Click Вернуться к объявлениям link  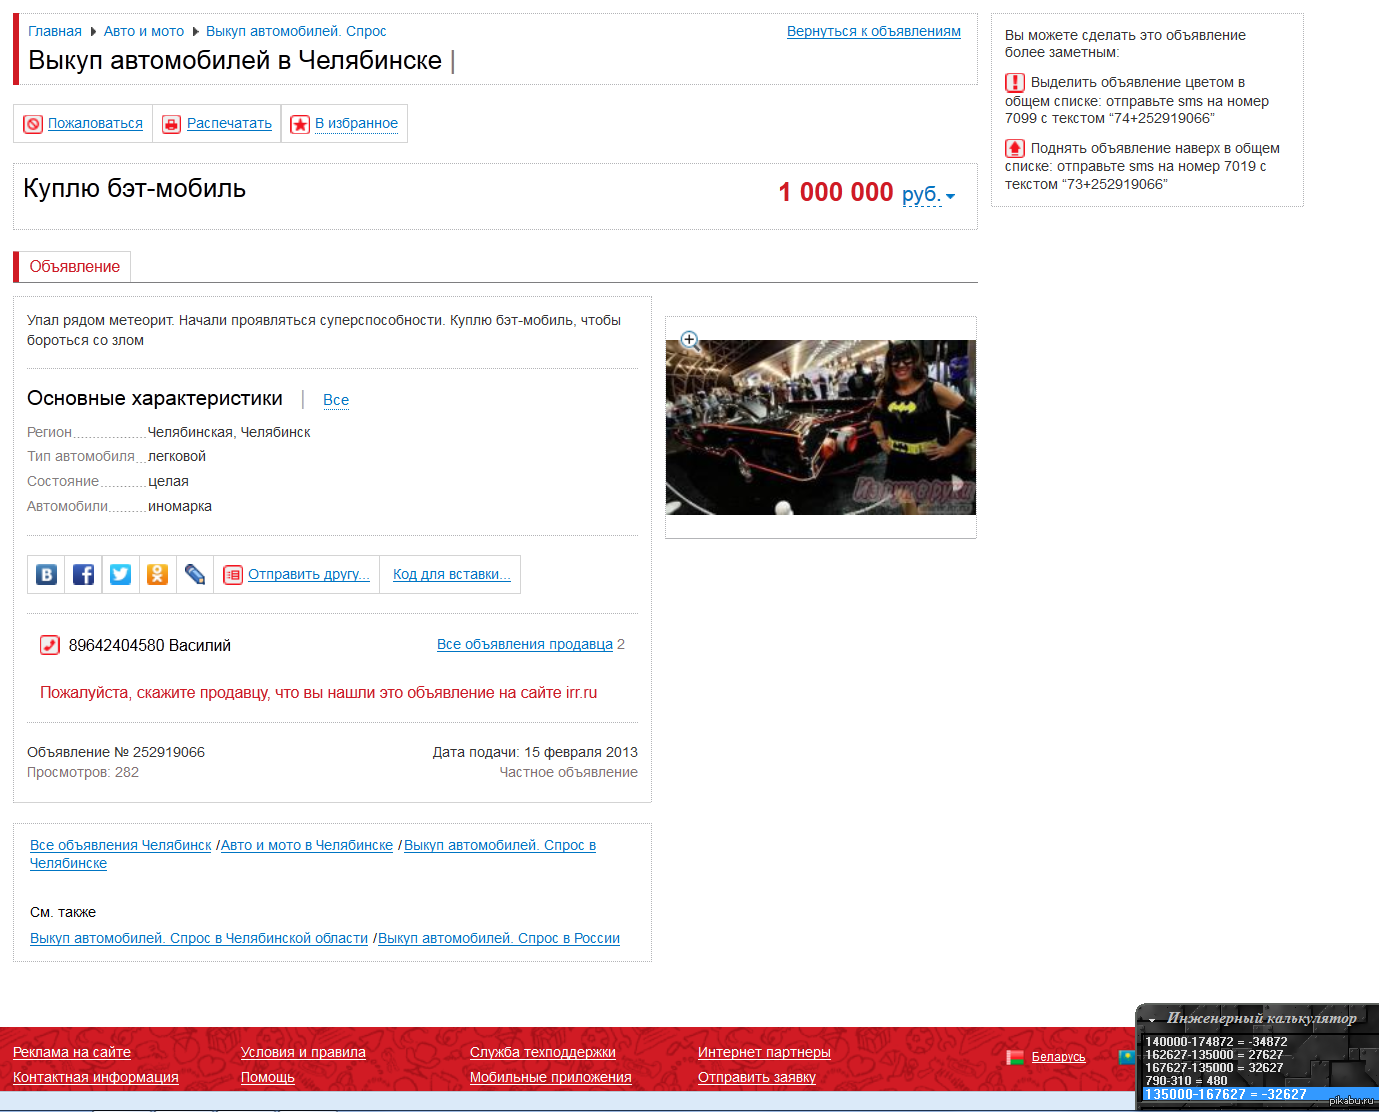click(873, 31)
